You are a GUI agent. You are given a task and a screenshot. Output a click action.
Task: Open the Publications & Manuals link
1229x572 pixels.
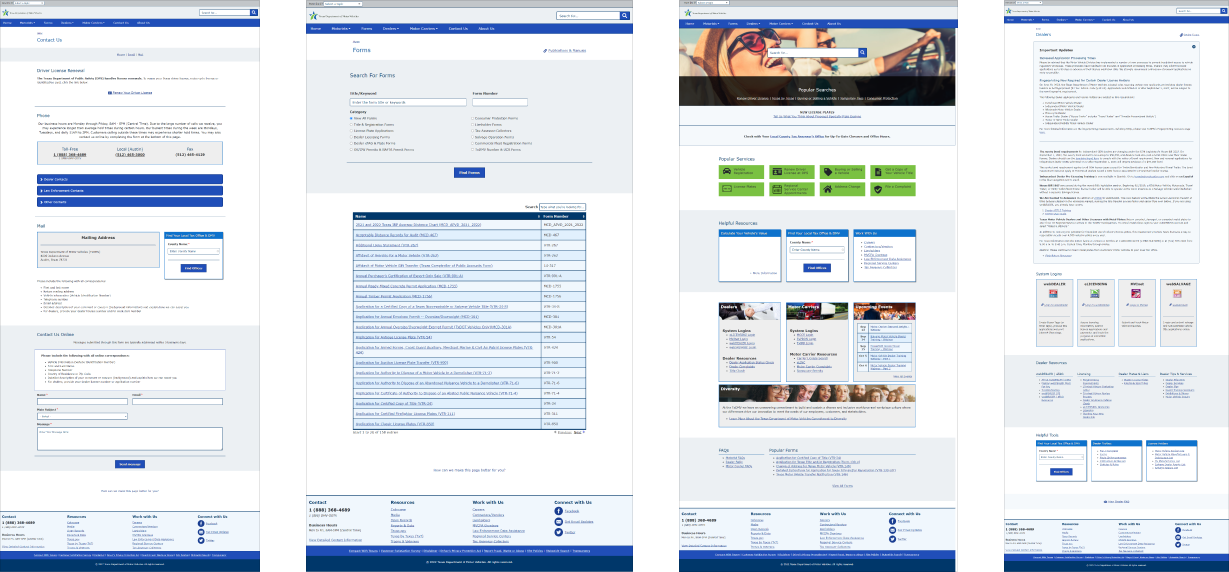click(x=565, y=50)
